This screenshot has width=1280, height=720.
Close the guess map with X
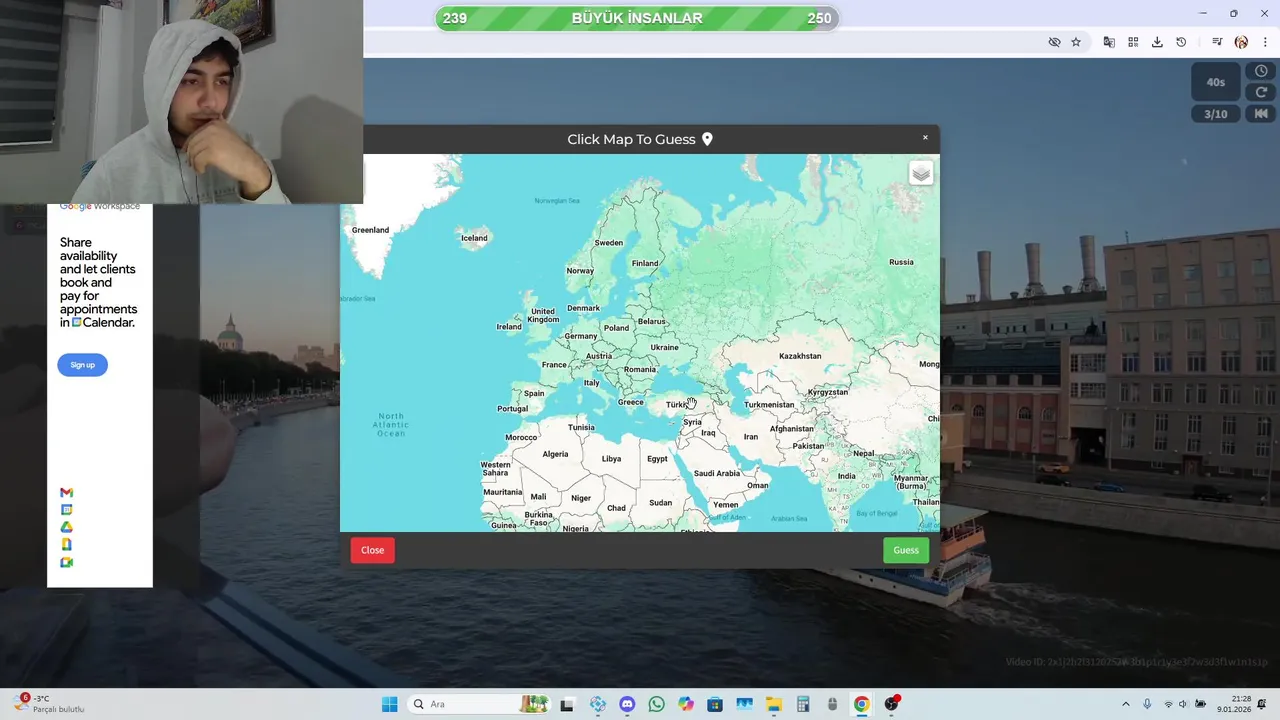[x=925, y=138]
